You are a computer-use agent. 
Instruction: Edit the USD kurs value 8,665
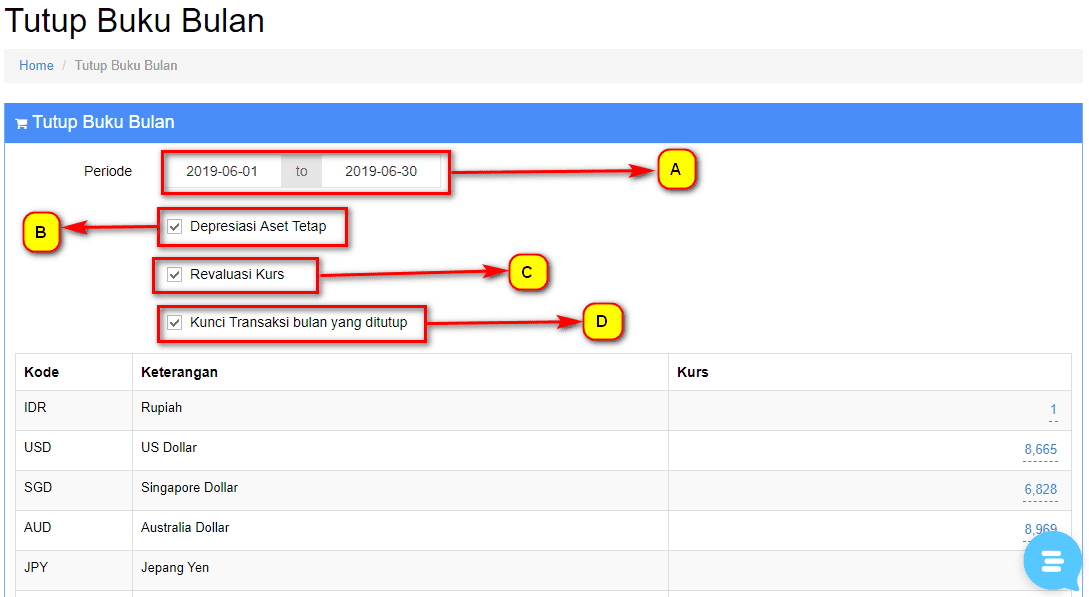pyautogui.click(x=1040, y=450)
